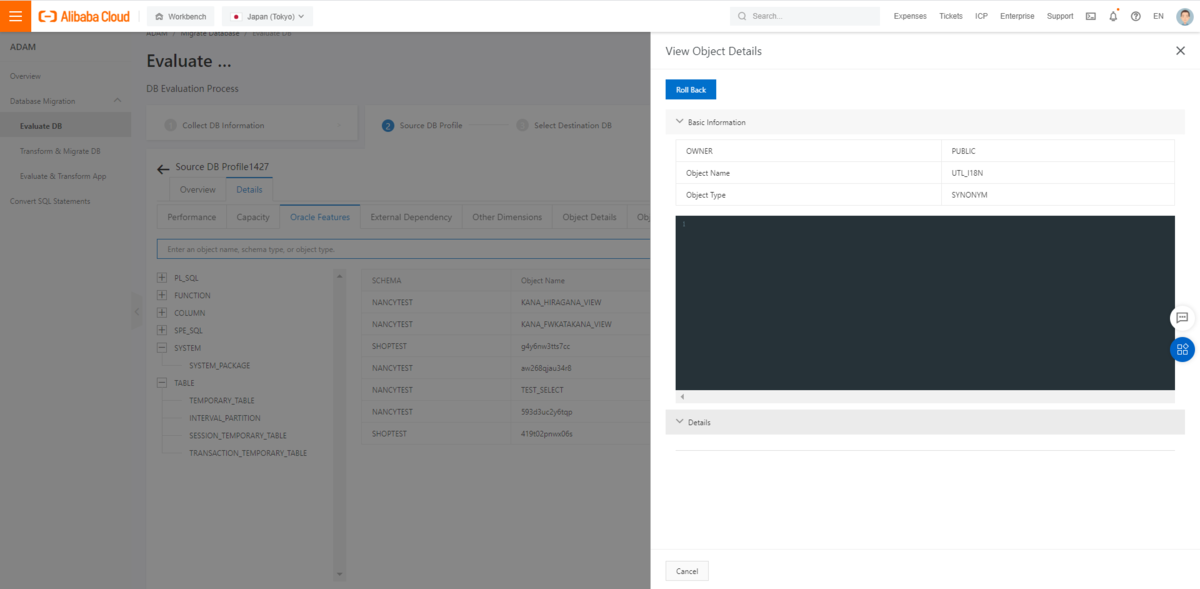1200x589 pixels.
Task: Open the chat feedback floating icon
Action: pyautogui.click(x=1182, y=317)
